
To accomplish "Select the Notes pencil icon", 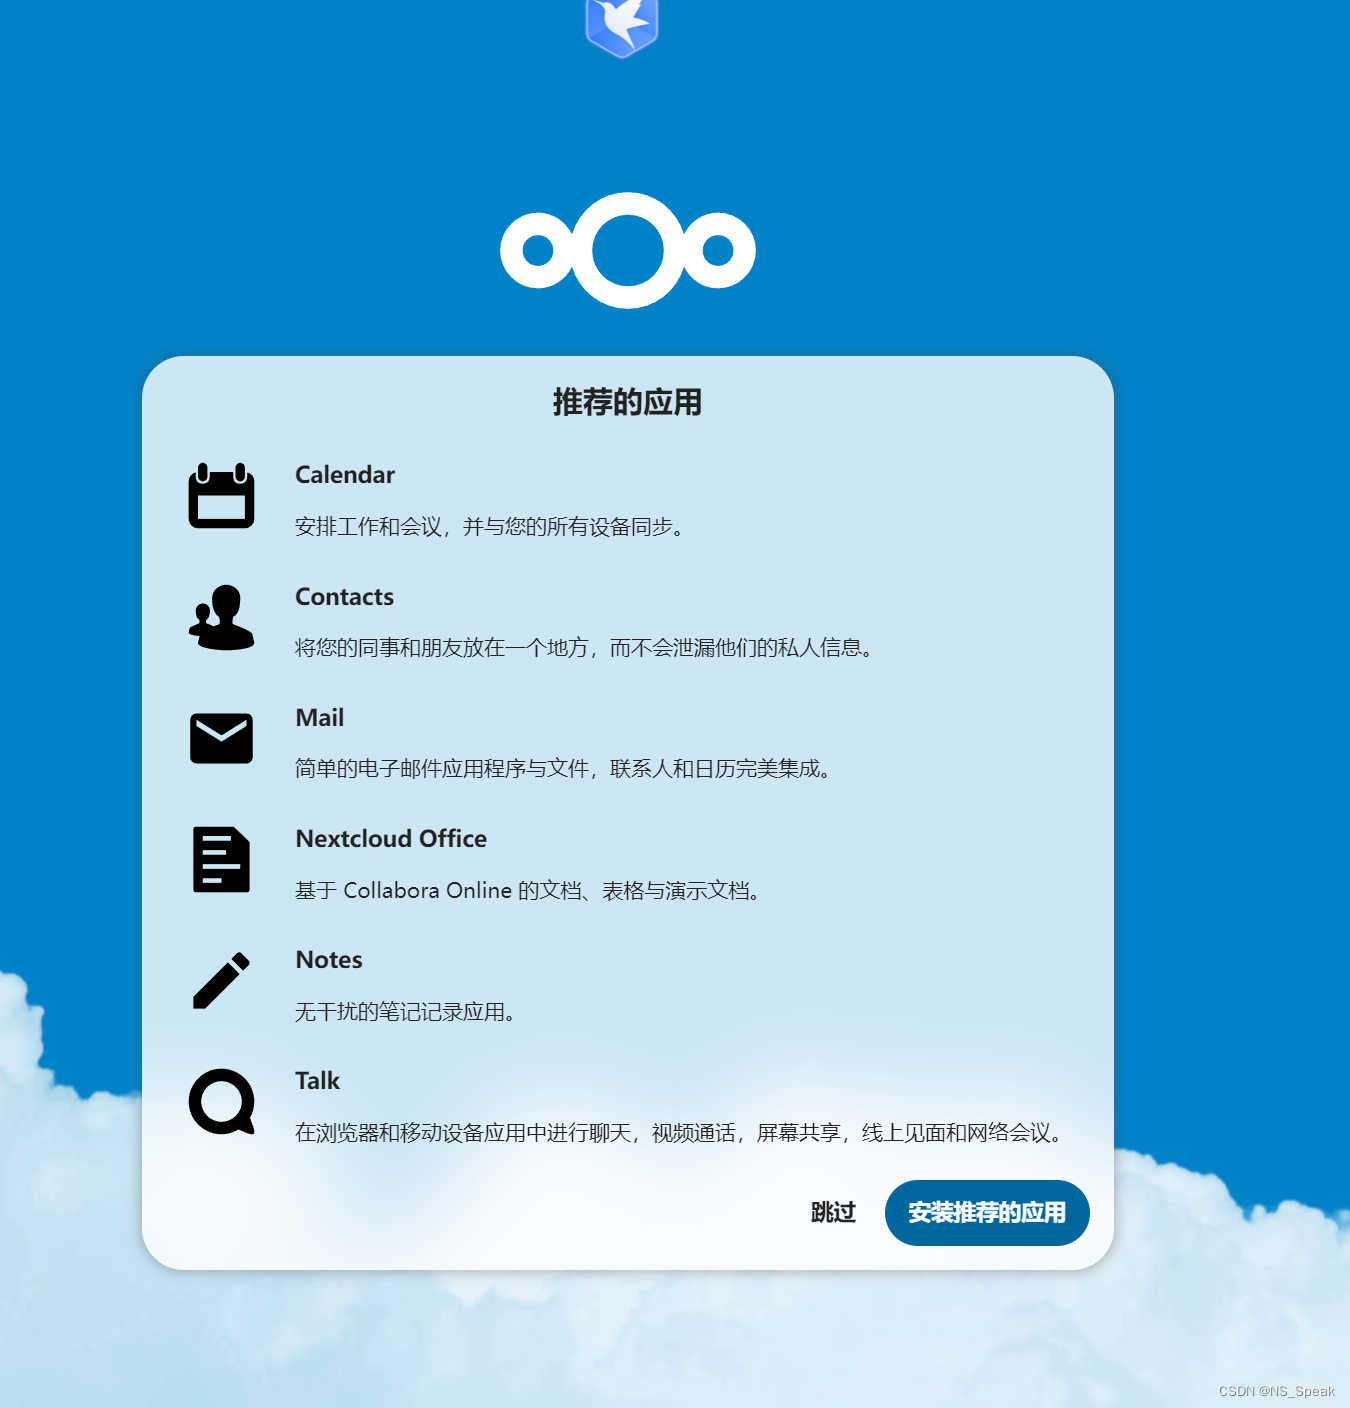I will pyautogui.click(x=221, y=981).
